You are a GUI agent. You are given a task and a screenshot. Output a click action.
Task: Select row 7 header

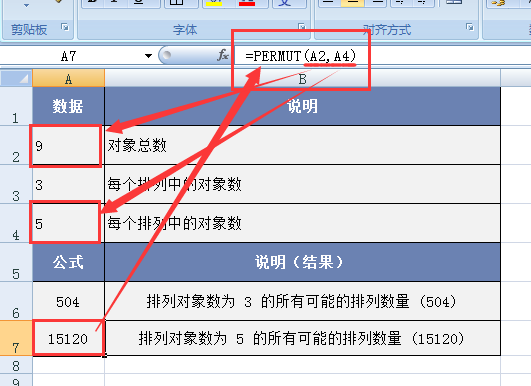[16, 338]
